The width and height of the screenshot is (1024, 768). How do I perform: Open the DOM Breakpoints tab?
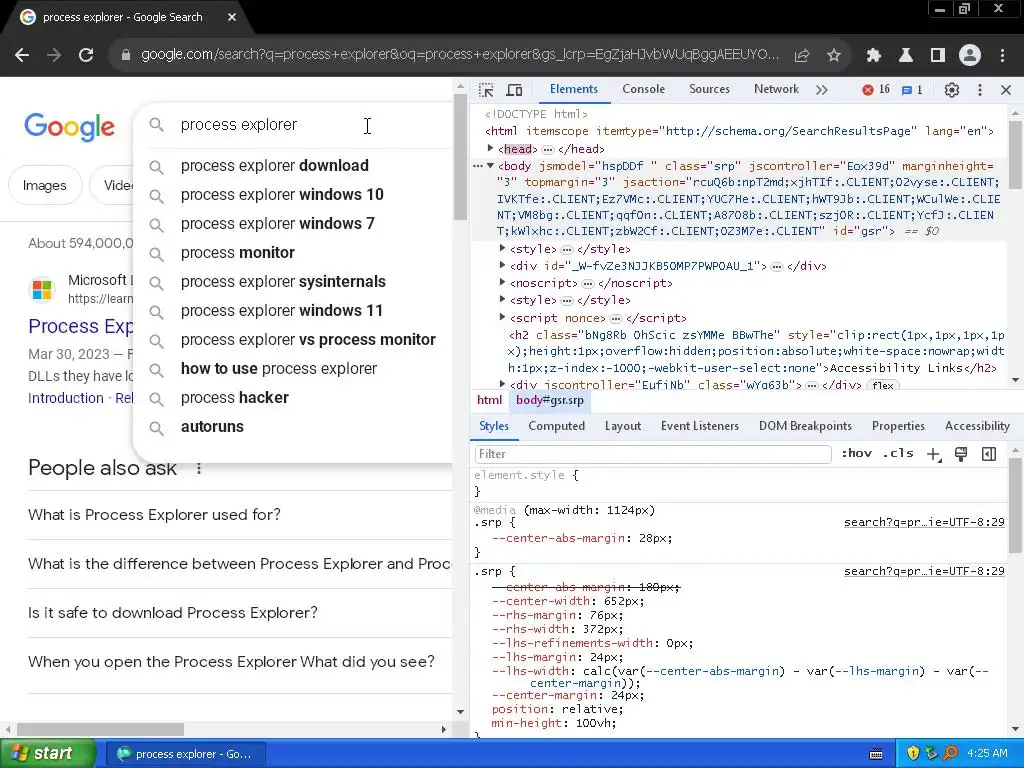coord(805,426)
